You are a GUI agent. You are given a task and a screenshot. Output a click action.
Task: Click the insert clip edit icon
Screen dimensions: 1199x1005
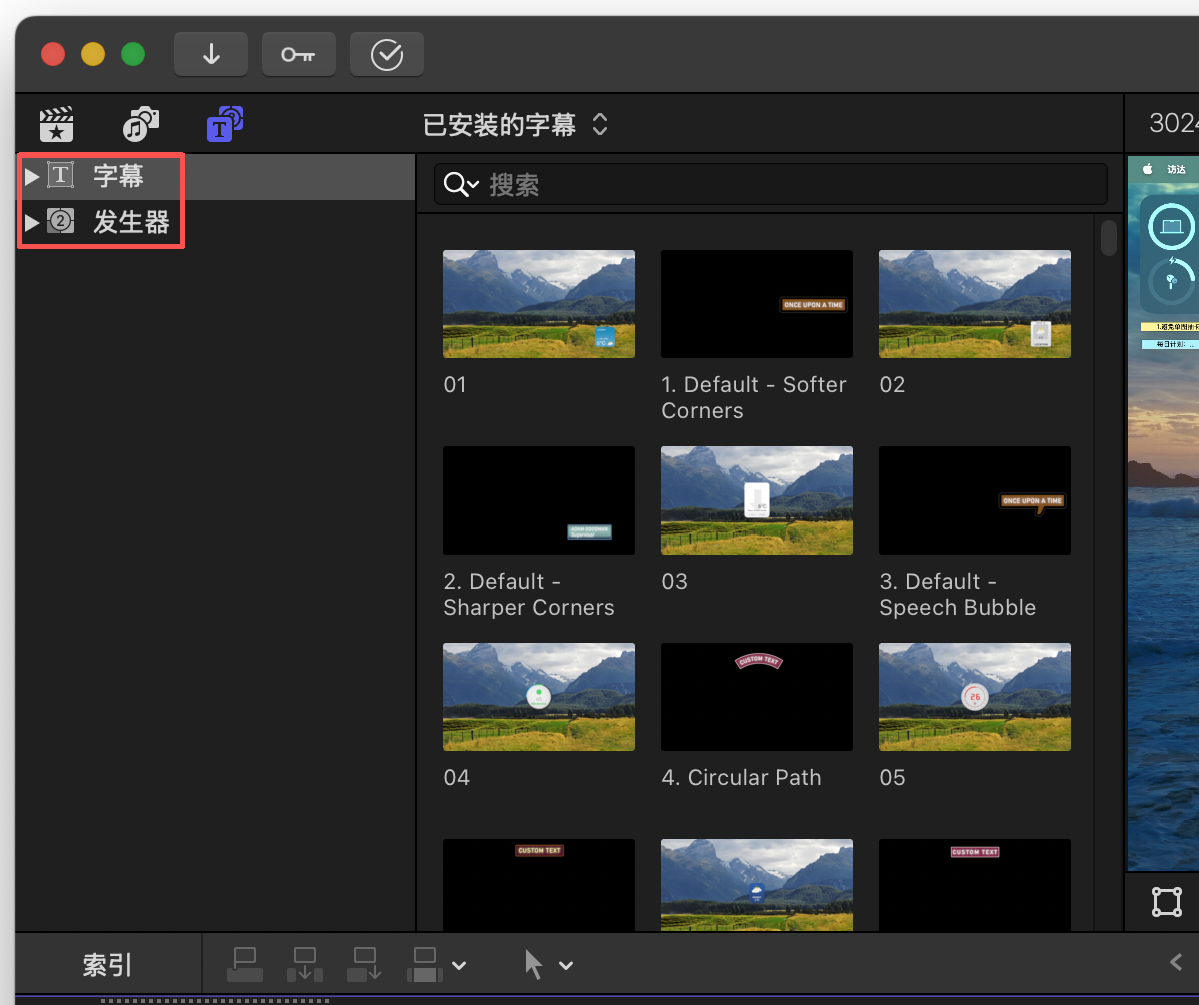pos(304,964)
